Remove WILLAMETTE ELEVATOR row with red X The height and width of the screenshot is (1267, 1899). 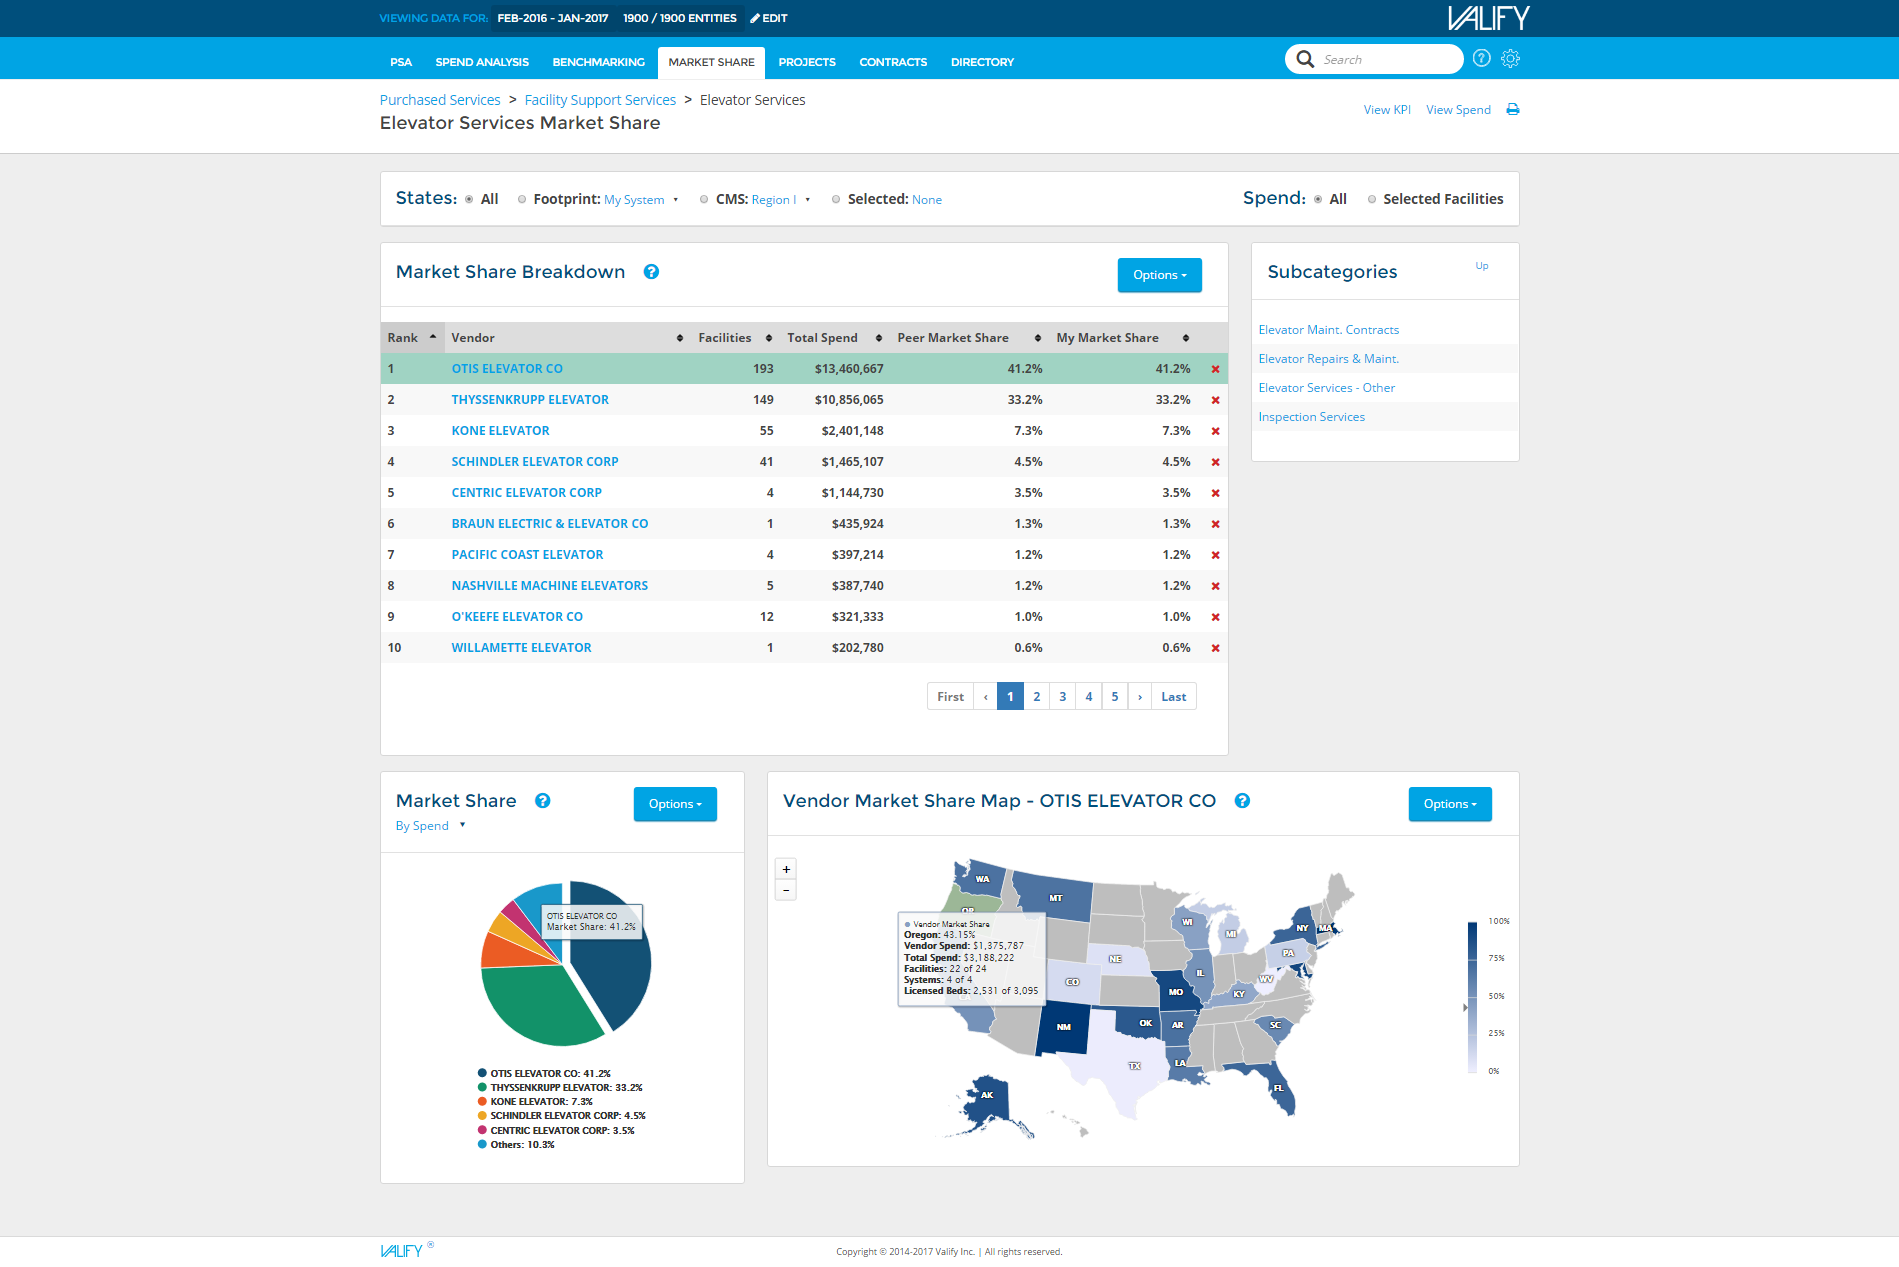(x=1215, y=648)
